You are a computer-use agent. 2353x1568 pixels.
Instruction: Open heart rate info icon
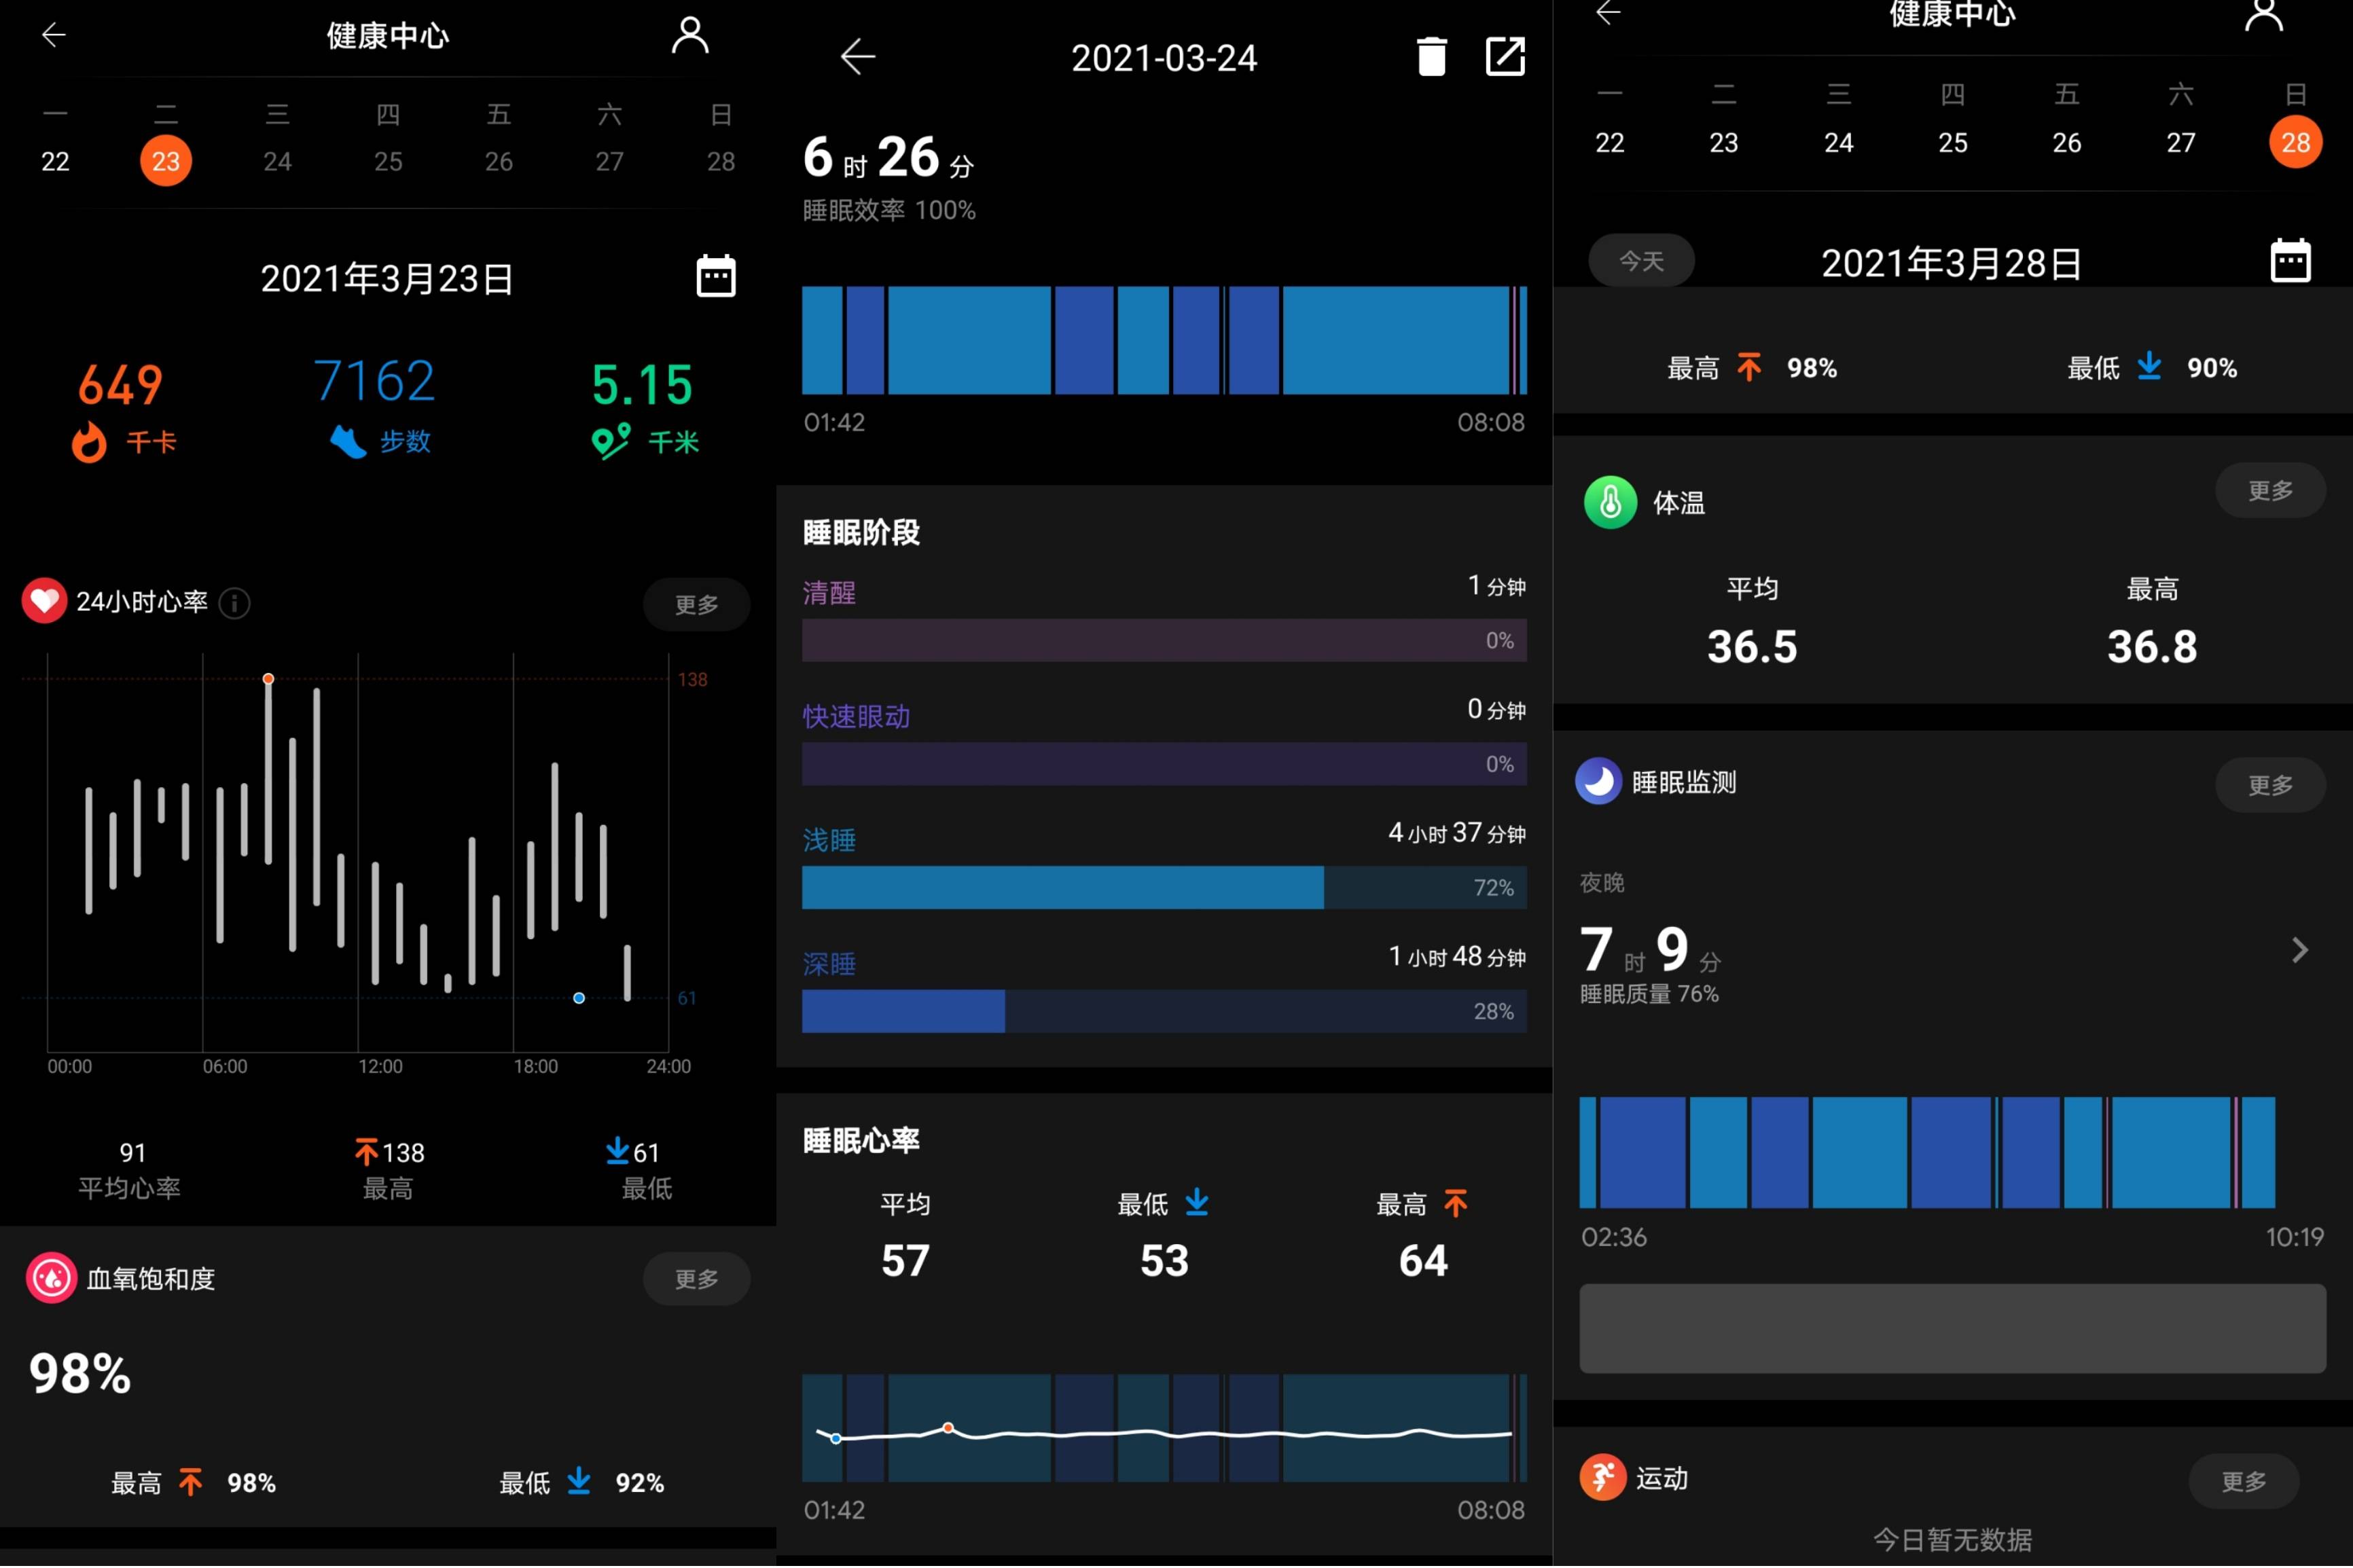coord(234,603)
